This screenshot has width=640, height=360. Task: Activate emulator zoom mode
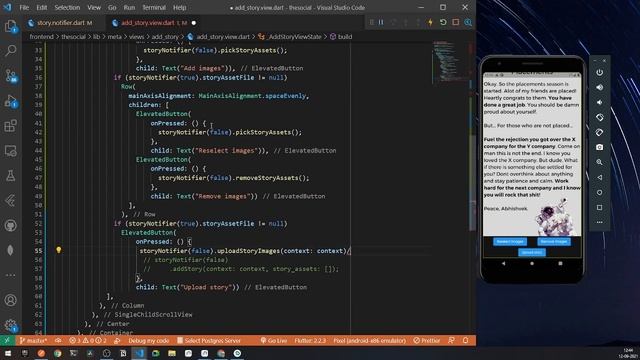coord(599,162)
